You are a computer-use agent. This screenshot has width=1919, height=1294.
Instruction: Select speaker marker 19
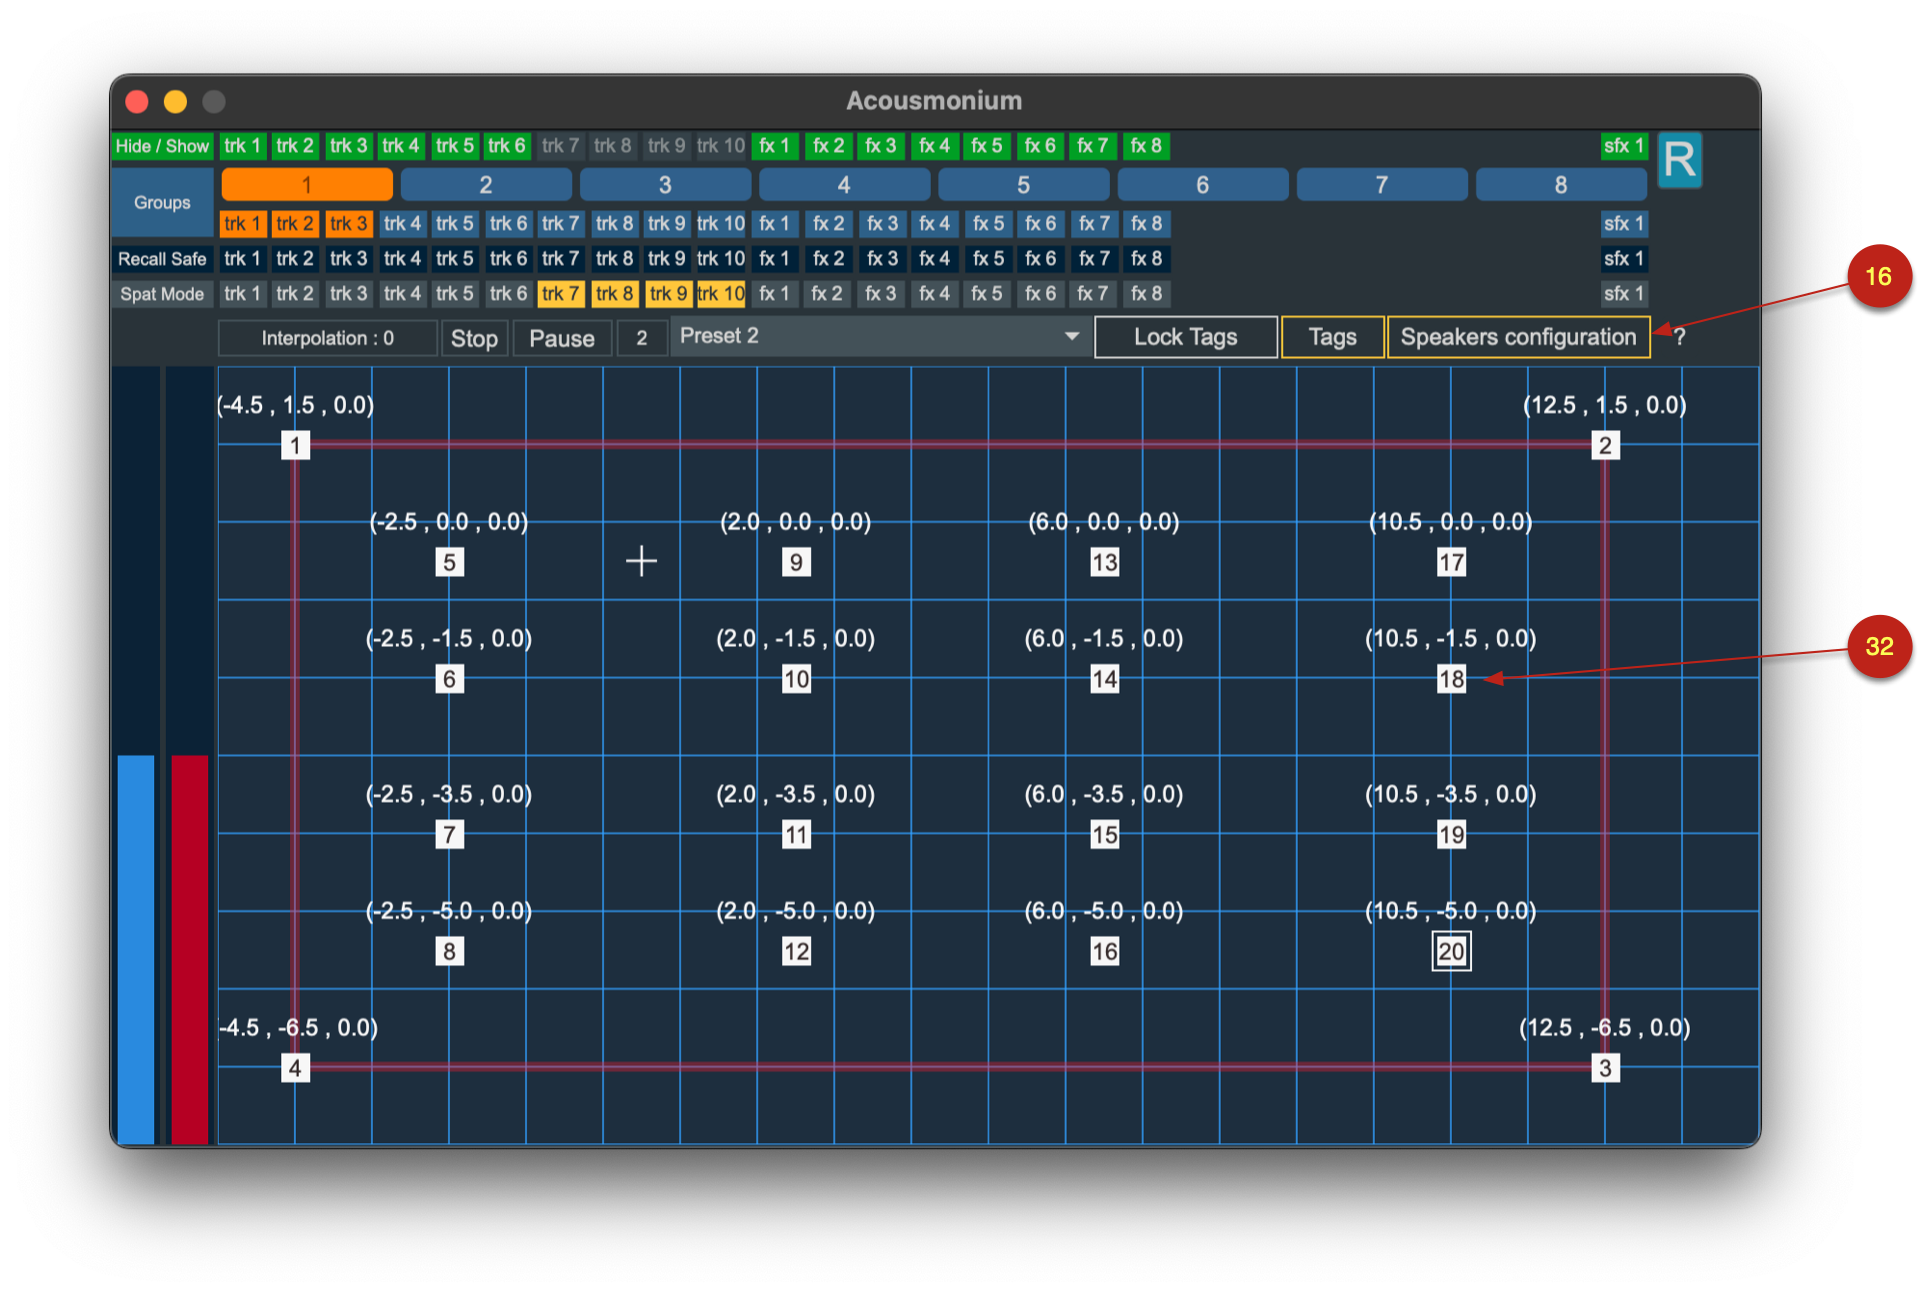[x=1451, y=834]
